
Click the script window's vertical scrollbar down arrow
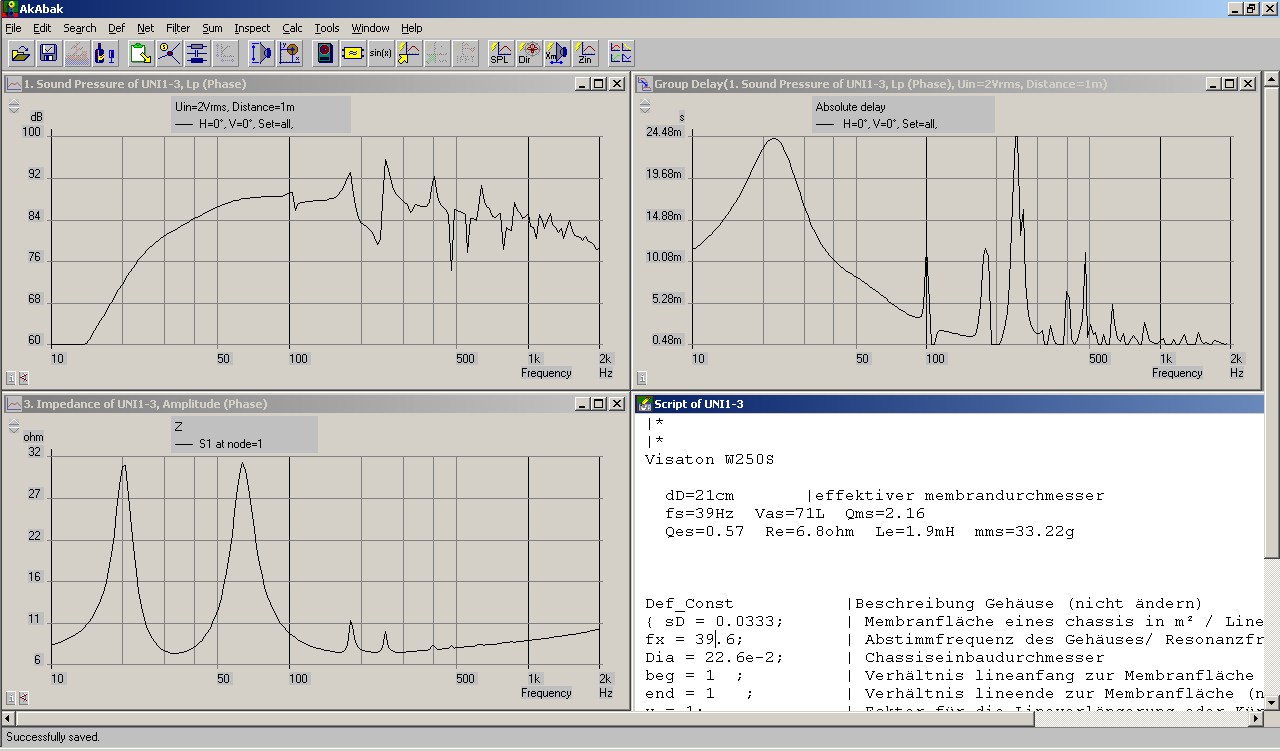pyautogui.click(x=1271, y=702)
